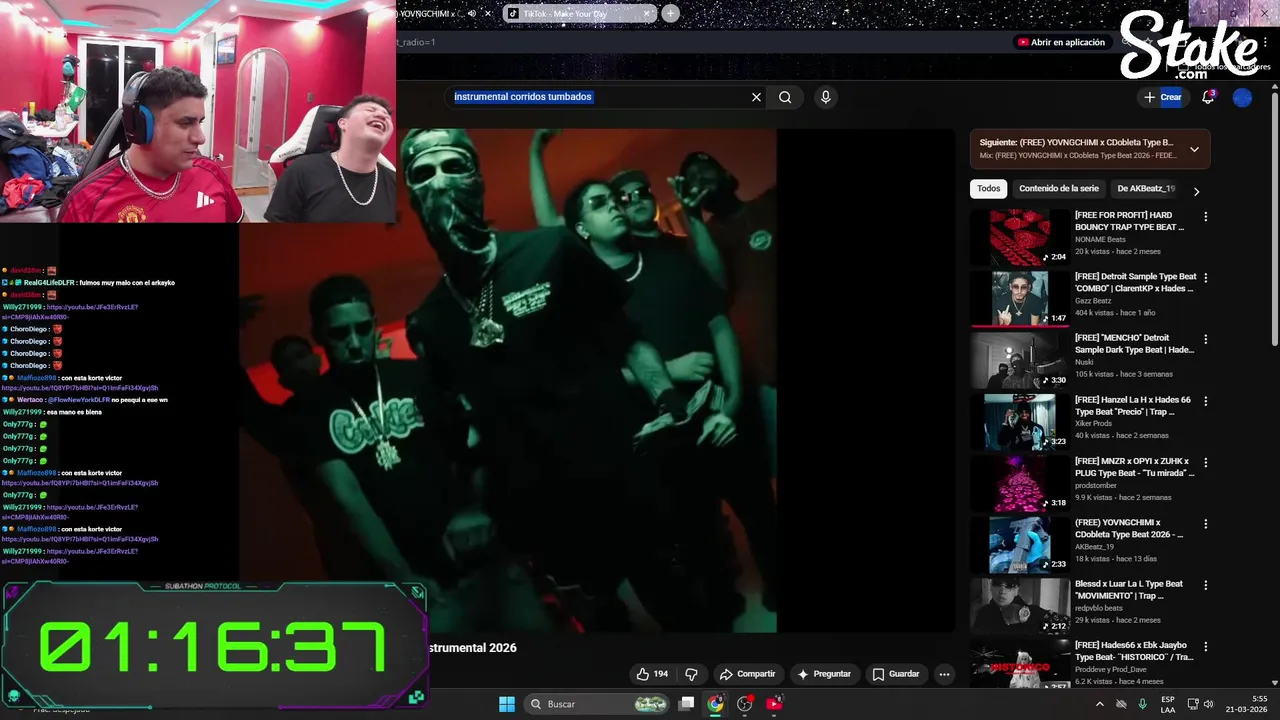Viewport: 1280px width, 720px height.
Task: Close the TikTok browser tab
Action: (647, 13)
